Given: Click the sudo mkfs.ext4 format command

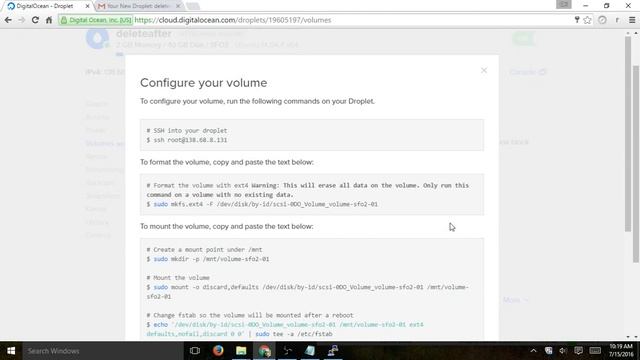Looking at the screenshot, I should coord(262,204).
